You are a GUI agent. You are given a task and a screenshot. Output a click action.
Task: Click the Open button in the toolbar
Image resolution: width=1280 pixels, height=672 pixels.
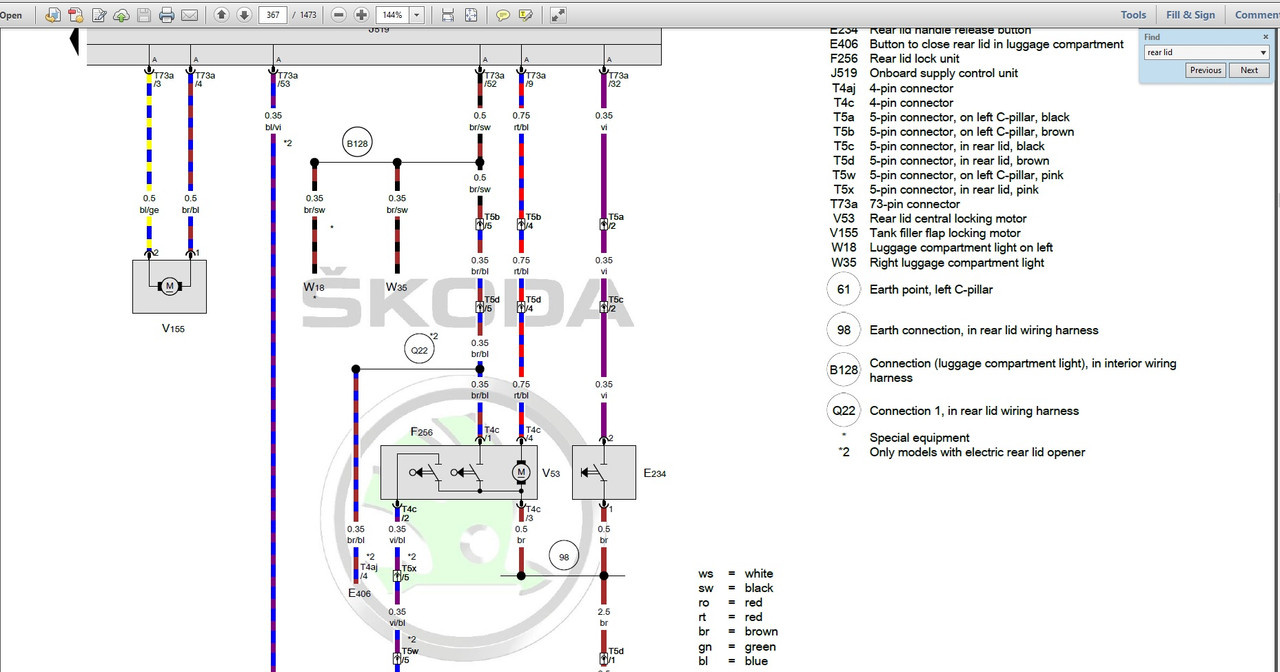(x=10, y=15)
